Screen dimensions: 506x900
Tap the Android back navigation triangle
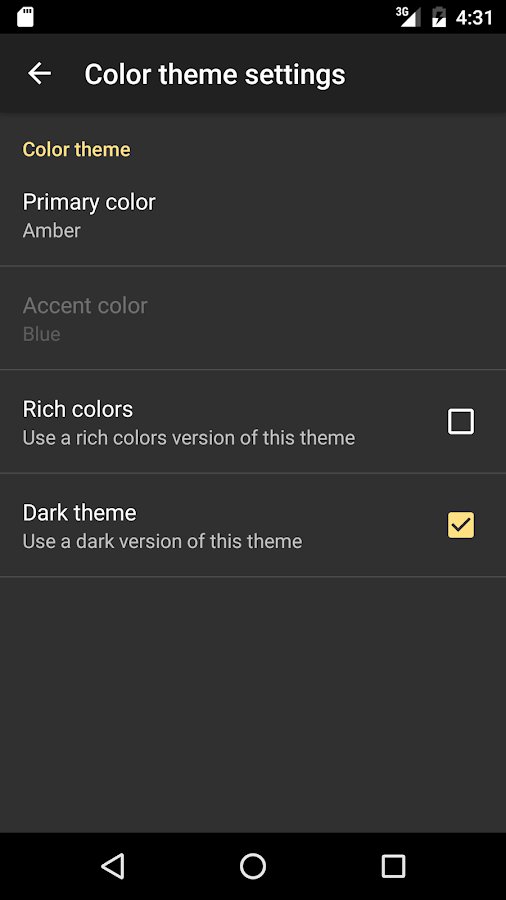pyautogui.click(x=113, y=866)
